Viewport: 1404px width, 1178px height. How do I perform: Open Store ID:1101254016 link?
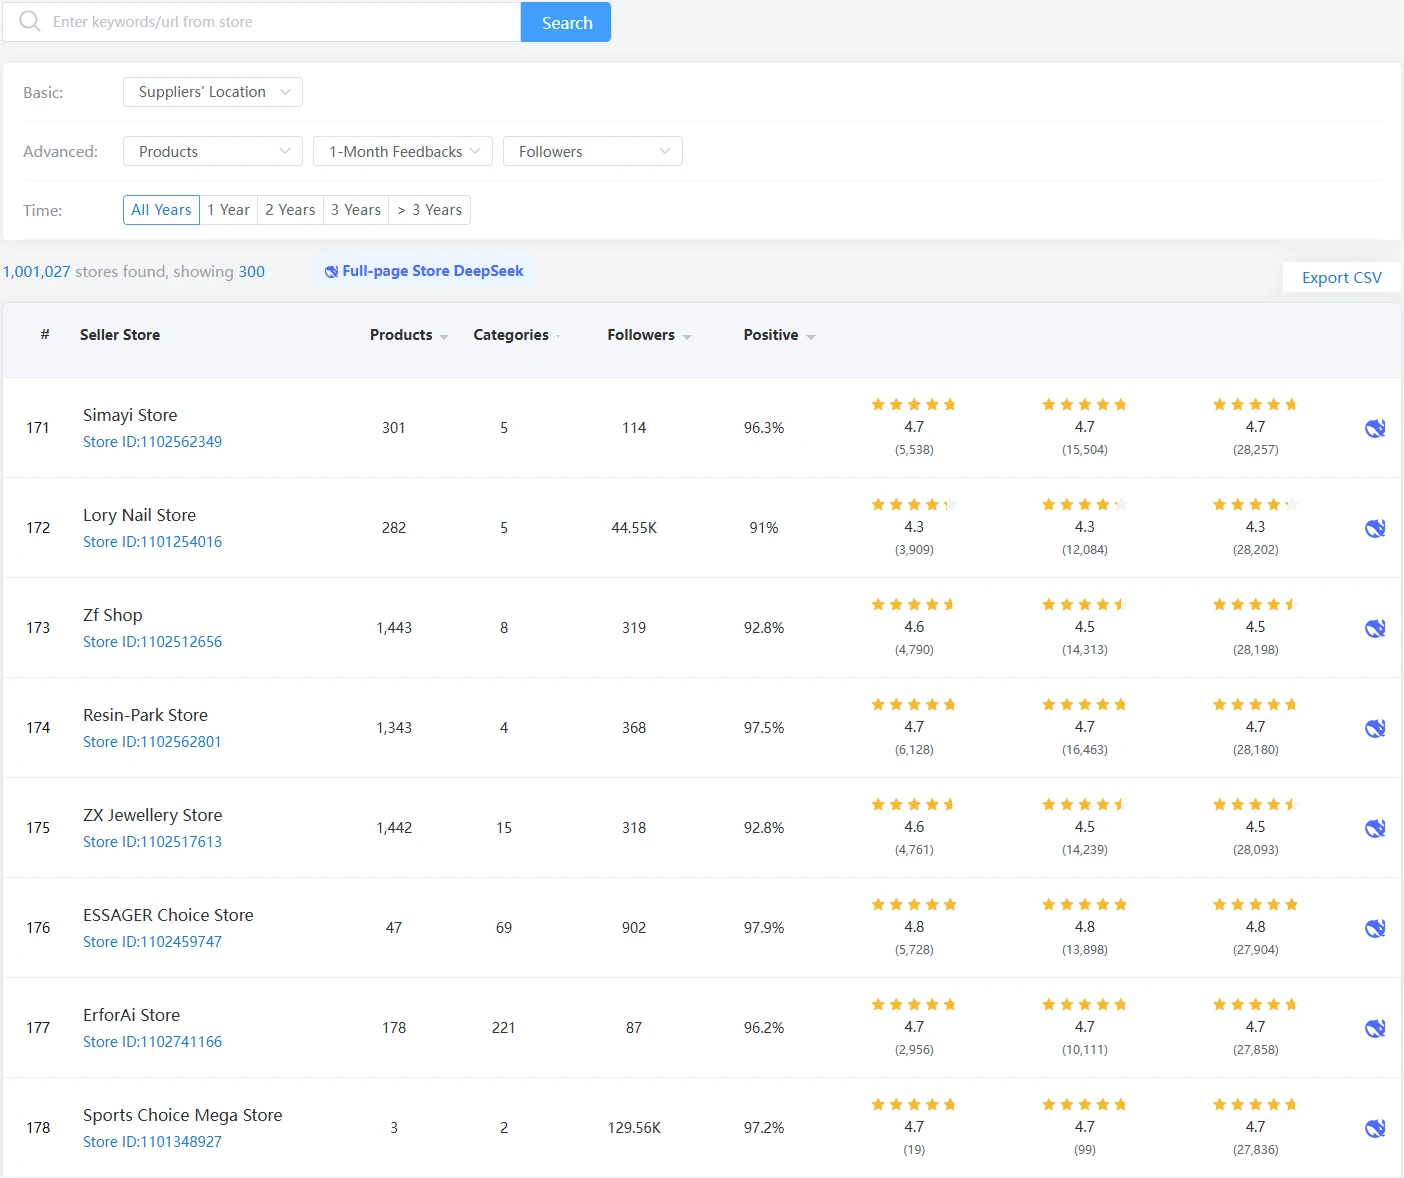pyautogui.click(x=152, y=541)
